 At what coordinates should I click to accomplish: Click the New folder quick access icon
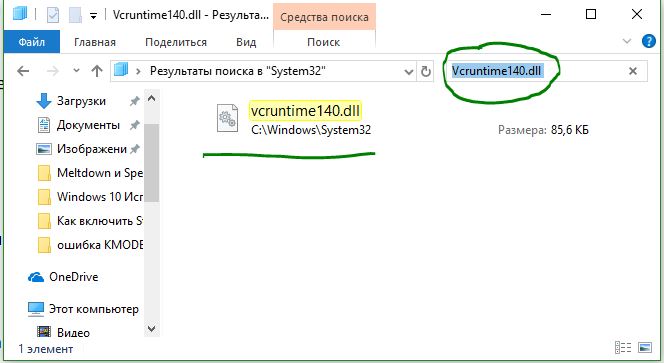(75, 15)
